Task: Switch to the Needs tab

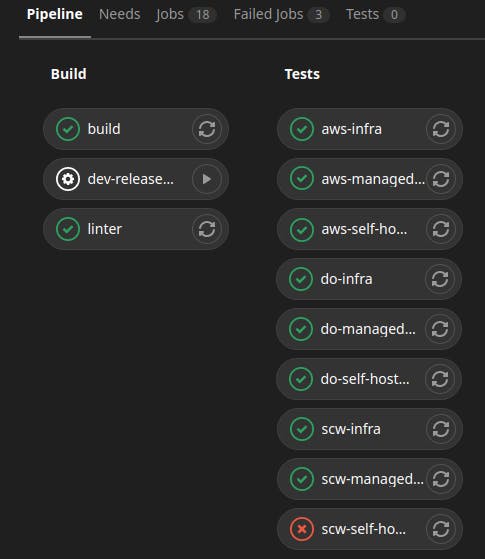Action: pos(119,15)
